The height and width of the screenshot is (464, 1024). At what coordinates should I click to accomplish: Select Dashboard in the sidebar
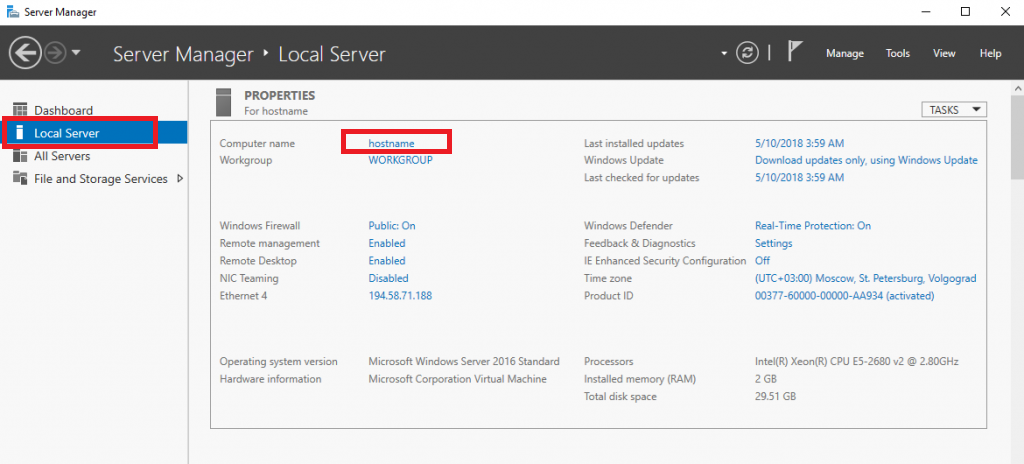(63, 110)
